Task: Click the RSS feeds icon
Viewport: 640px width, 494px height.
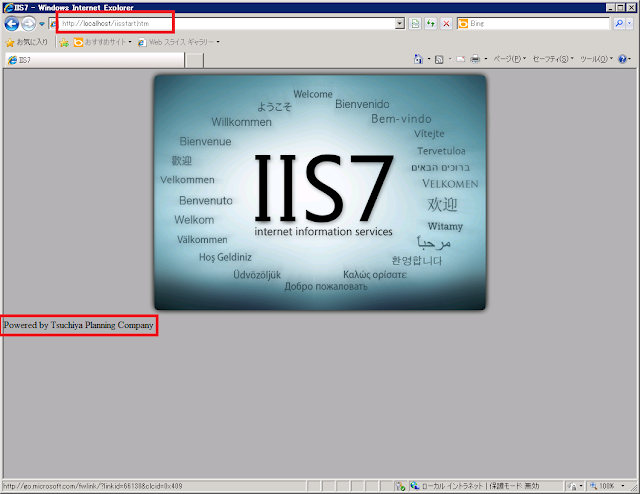Action: 439,60
